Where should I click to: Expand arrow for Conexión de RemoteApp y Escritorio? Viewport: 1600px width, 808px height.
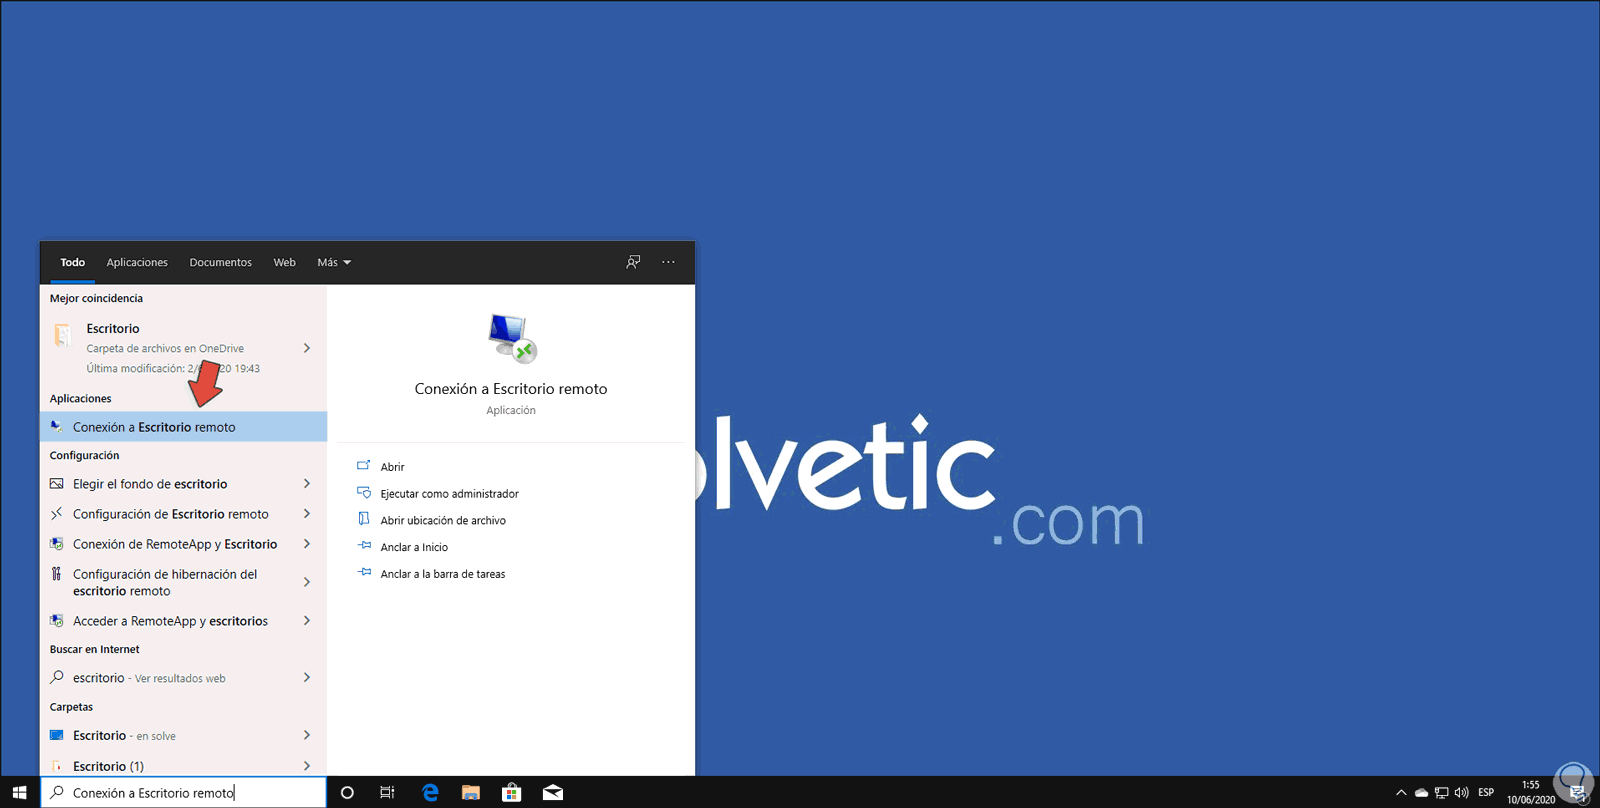pos(307,544)
